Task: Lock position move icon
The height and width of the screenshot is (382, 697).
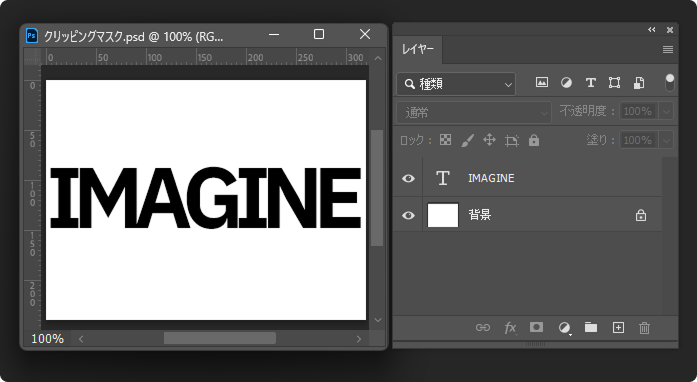Action: pos(489,140)
